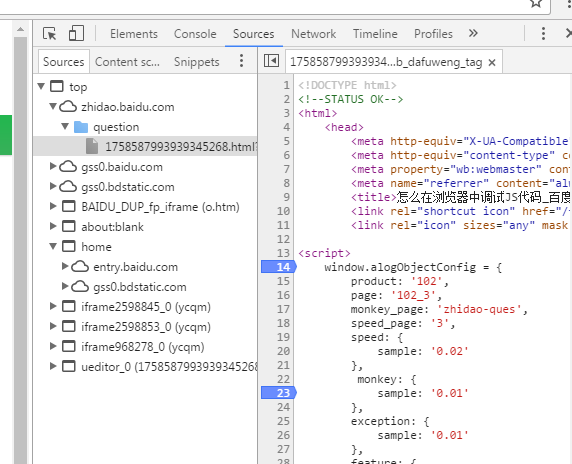Click the about:blank frame icon

[x=69, y=227]
